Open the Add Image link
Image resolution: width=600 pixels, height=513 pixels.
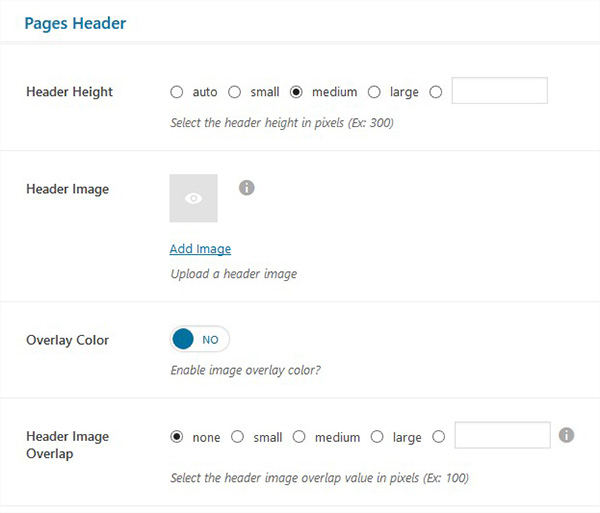(x=200, y=249)
